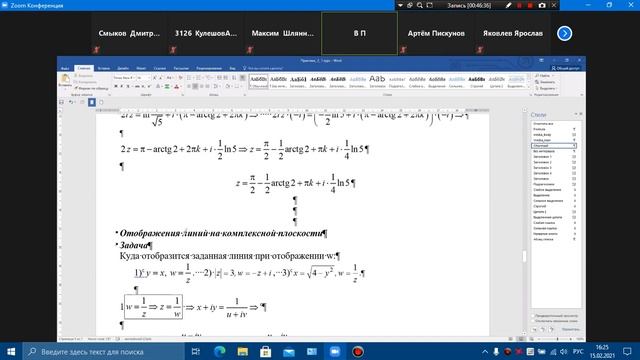Cut selection using Вырезать in Word ribbon

point(83,76)
